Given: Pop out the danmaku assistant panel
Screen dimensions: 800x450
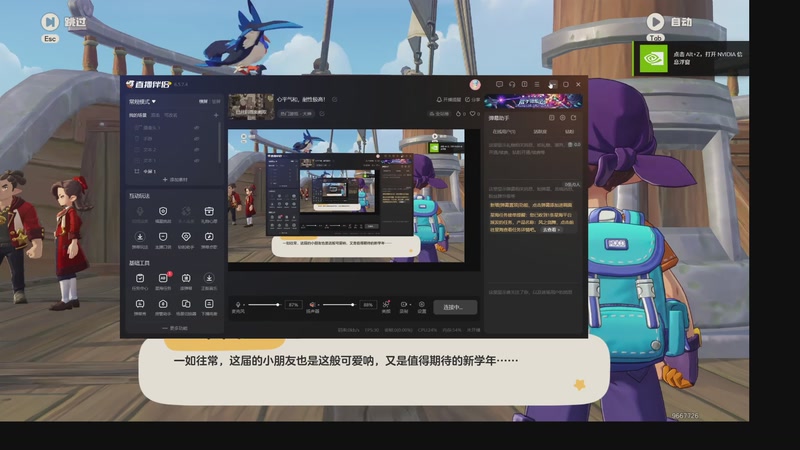Looking at the screenshot, I should [x=574, y=118].
